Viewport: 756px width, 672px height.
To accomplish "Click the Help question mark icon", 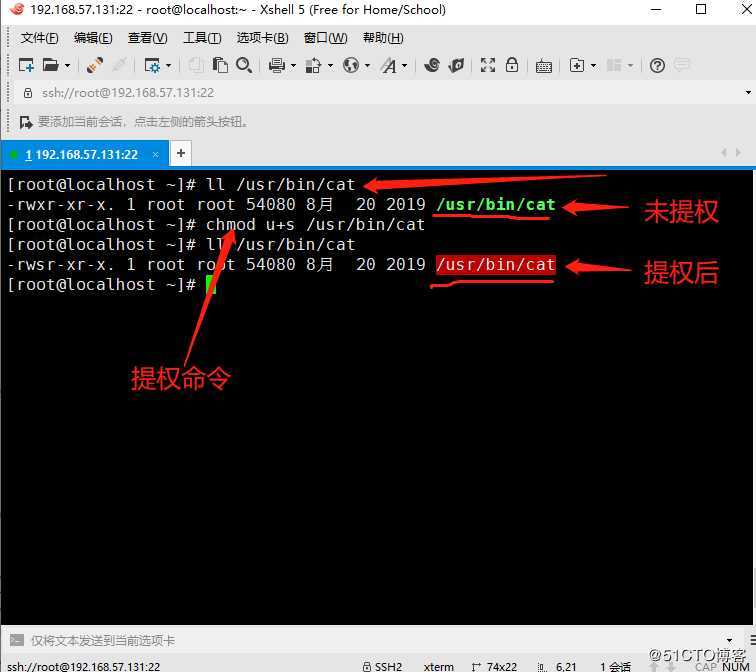I will (x=657, y=65).
